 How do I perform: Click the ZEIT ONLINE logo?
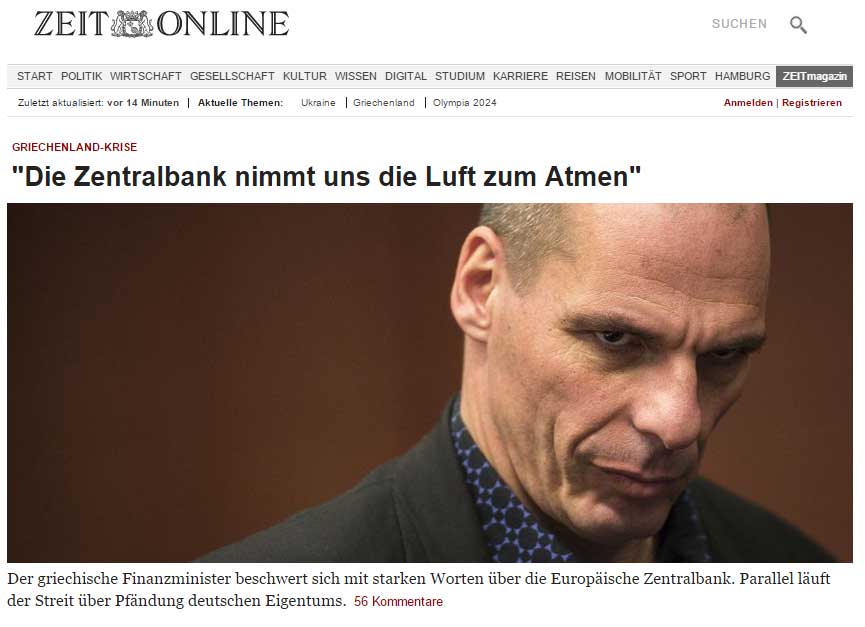click(x=162, y=24)
